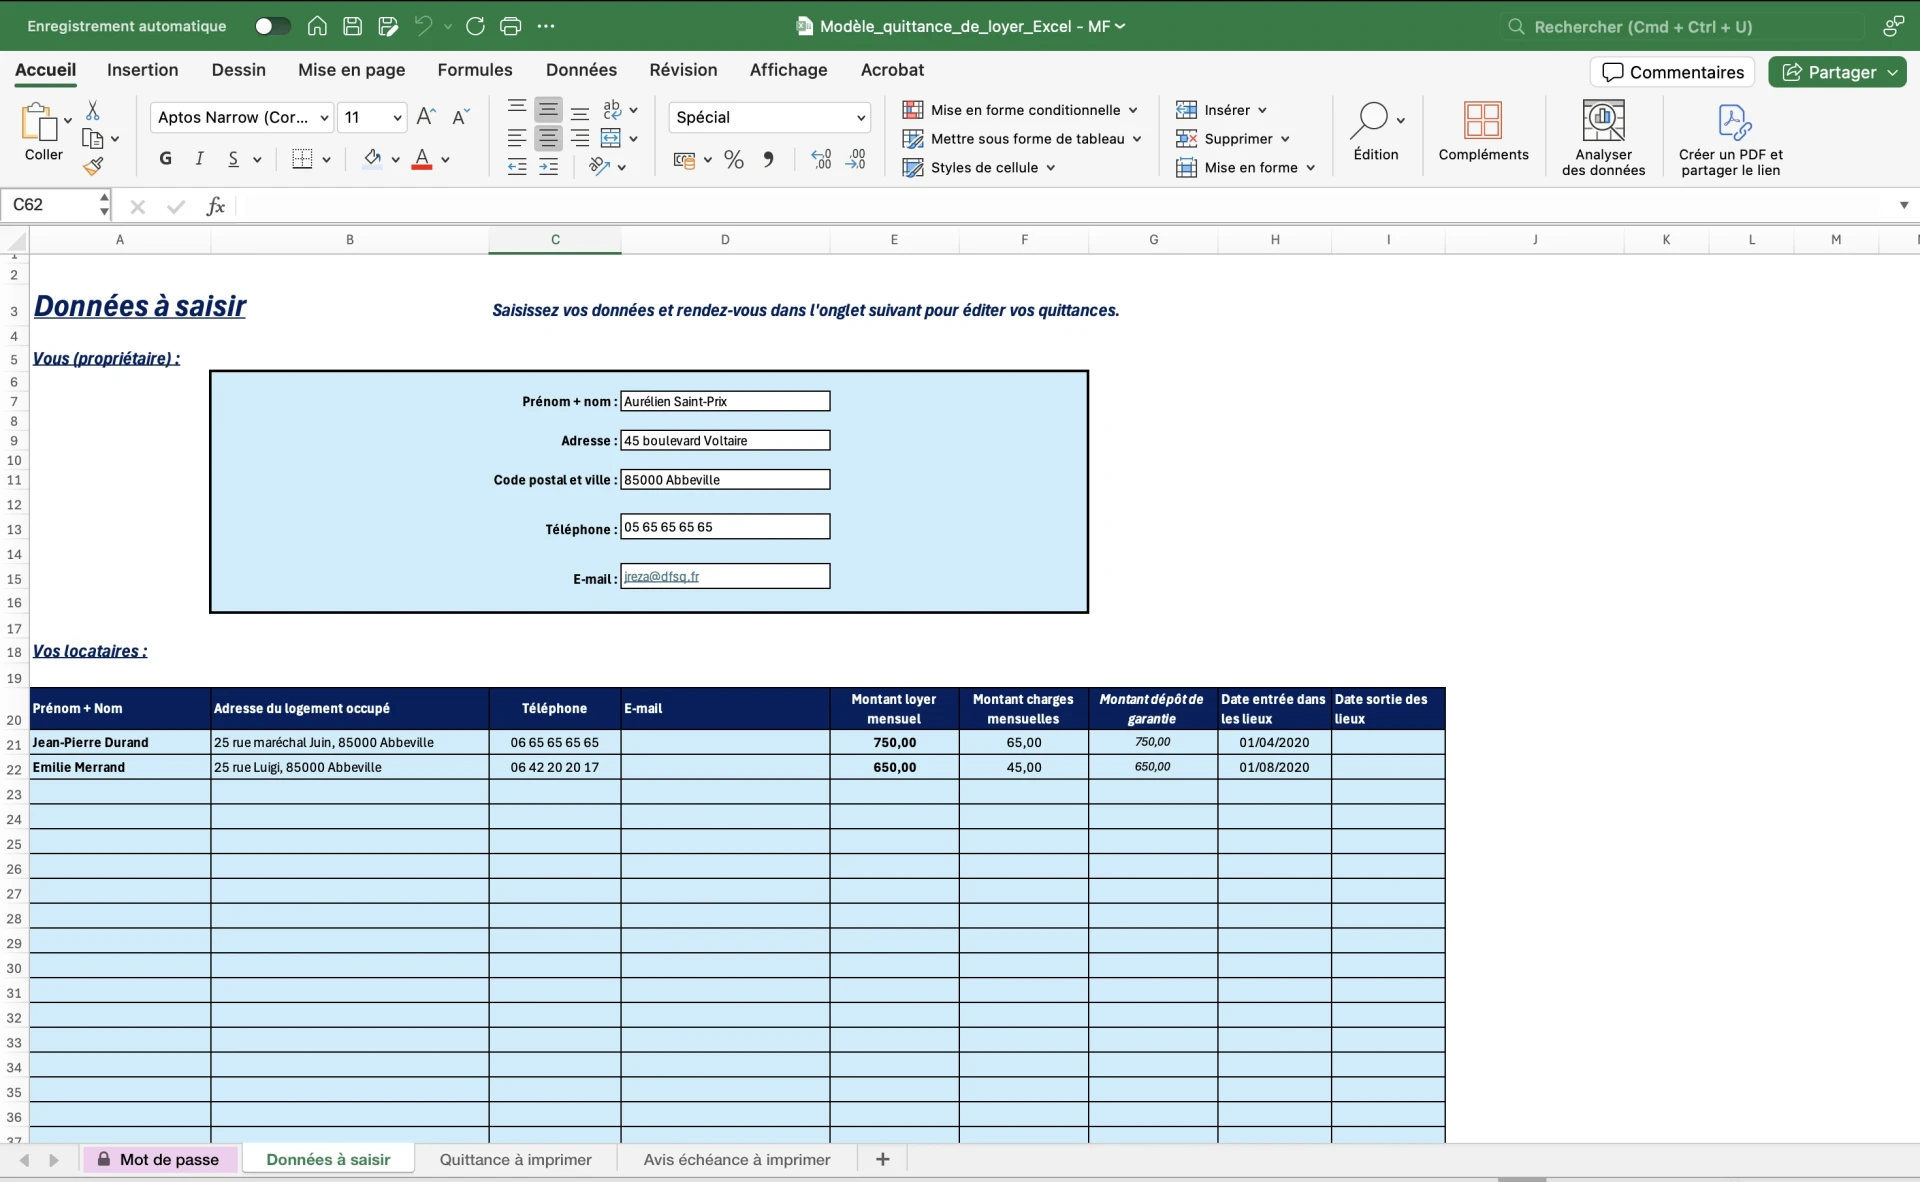Click the Prénom + nom field Aurélien Saint-Prix

pos(725,401)
